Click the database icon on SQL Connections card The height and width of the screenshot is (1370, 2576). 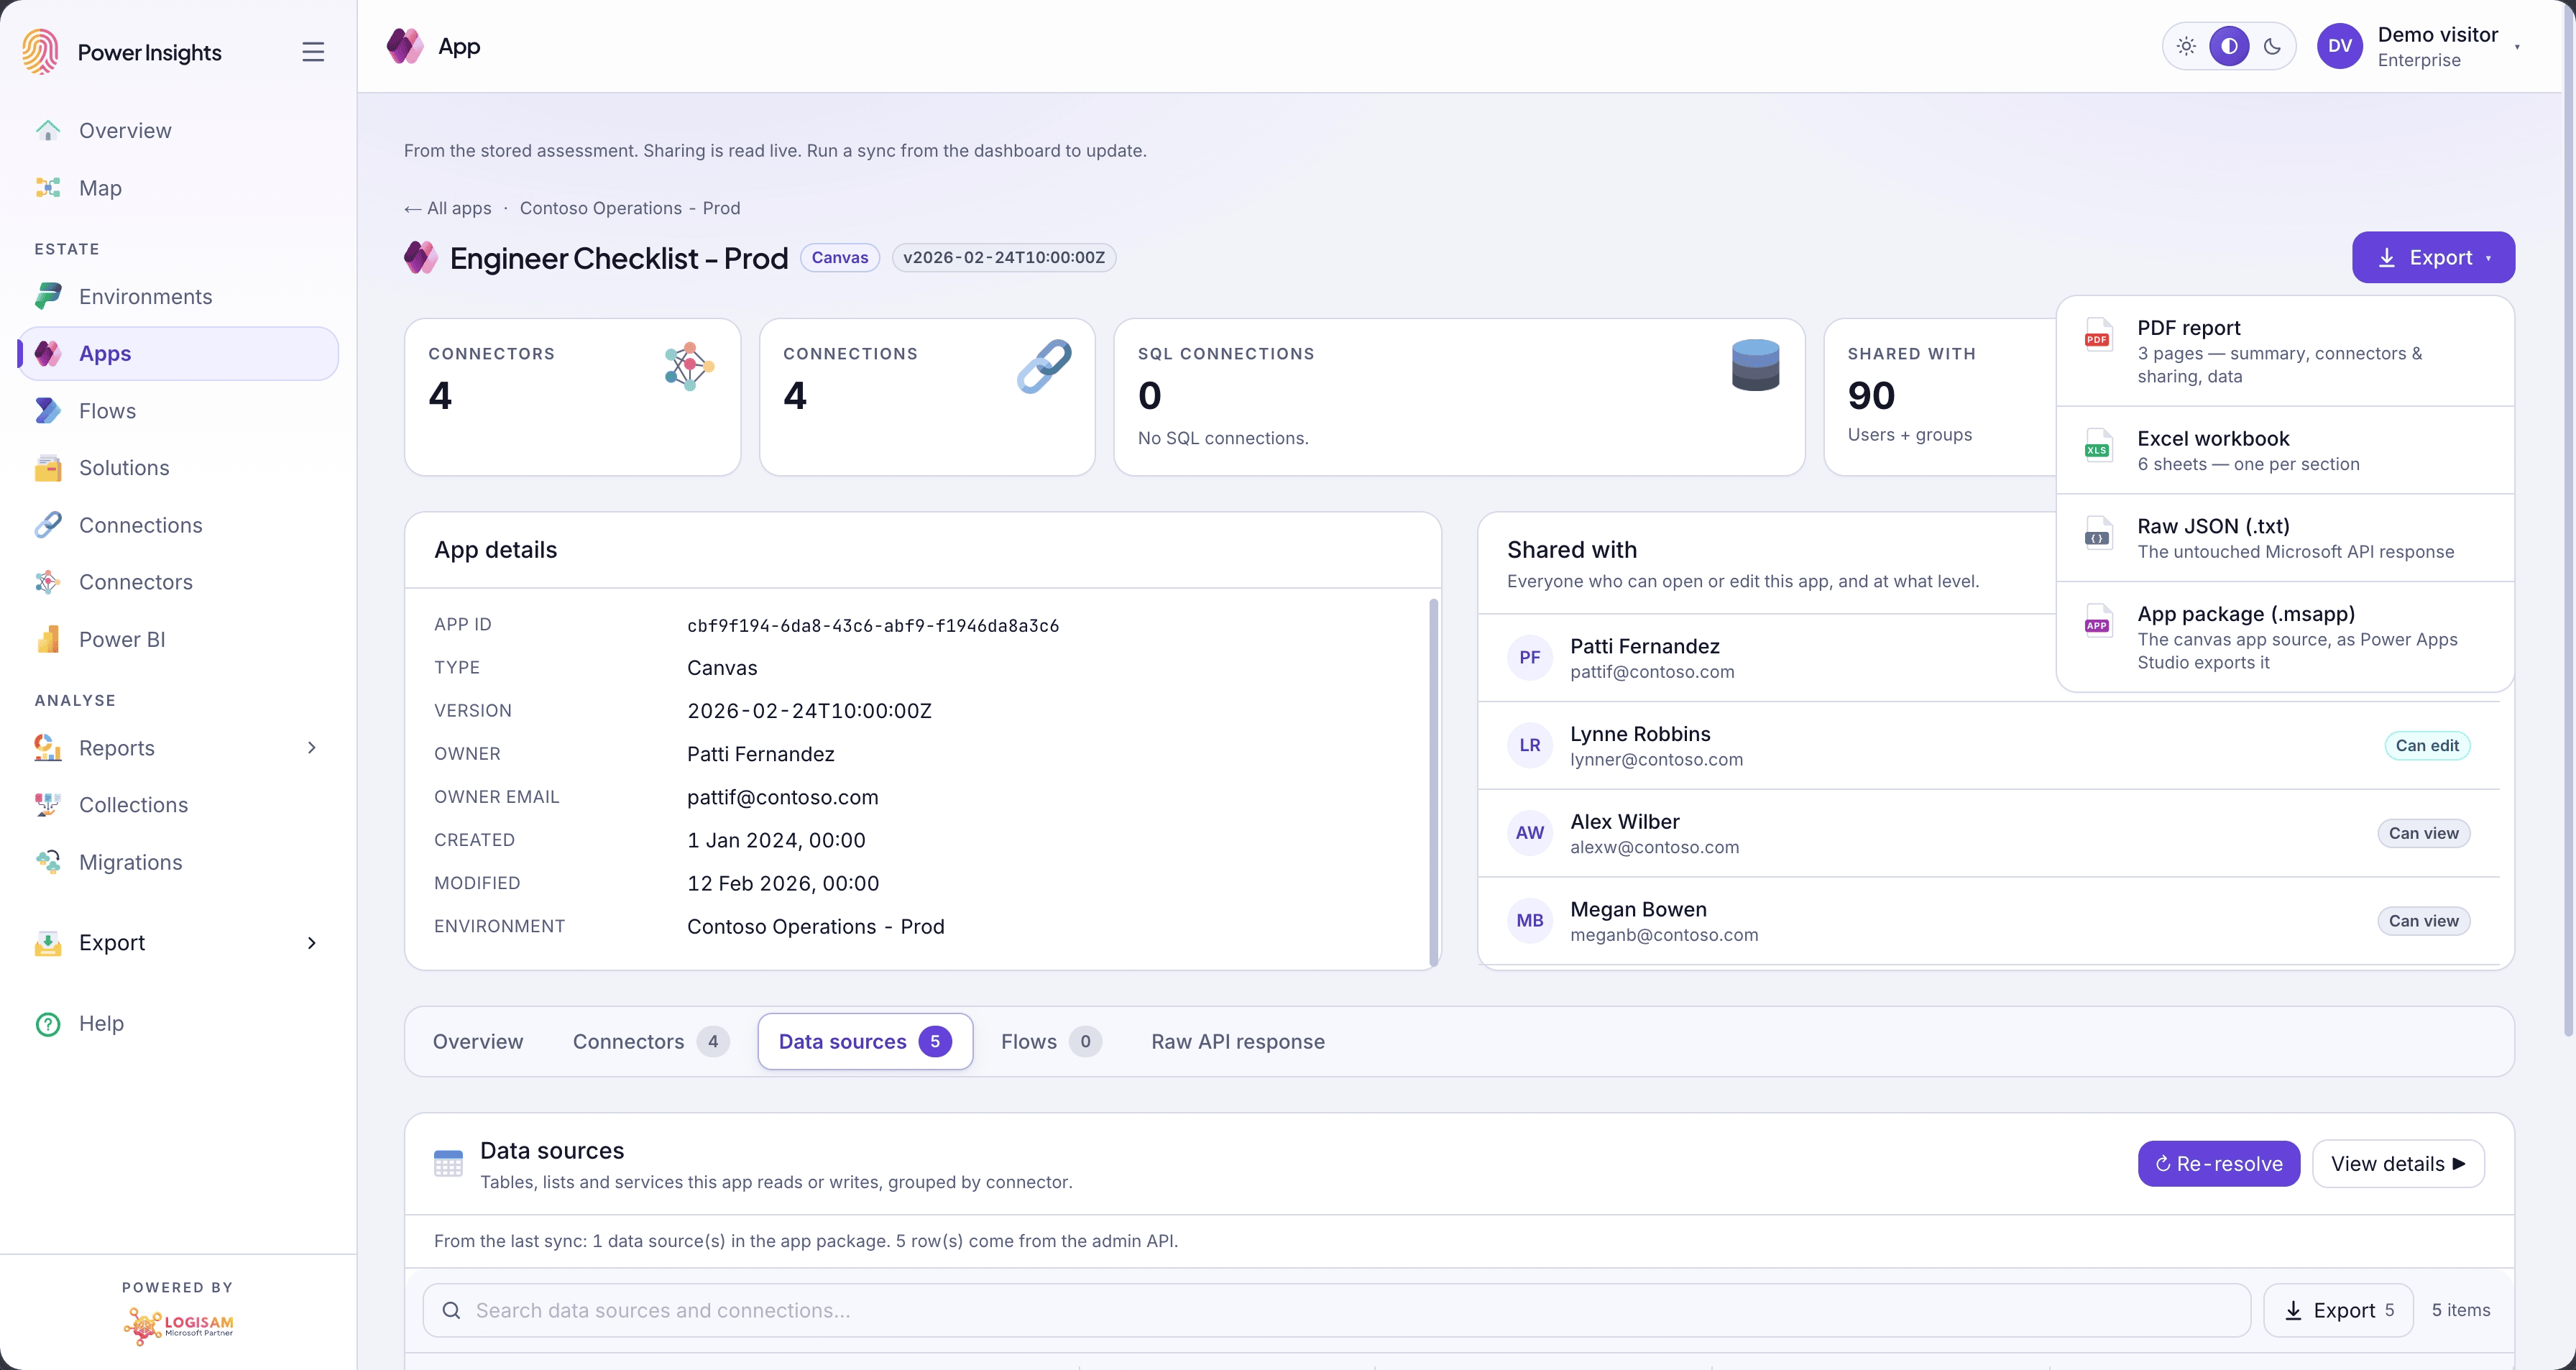[x=1755, y=365]
